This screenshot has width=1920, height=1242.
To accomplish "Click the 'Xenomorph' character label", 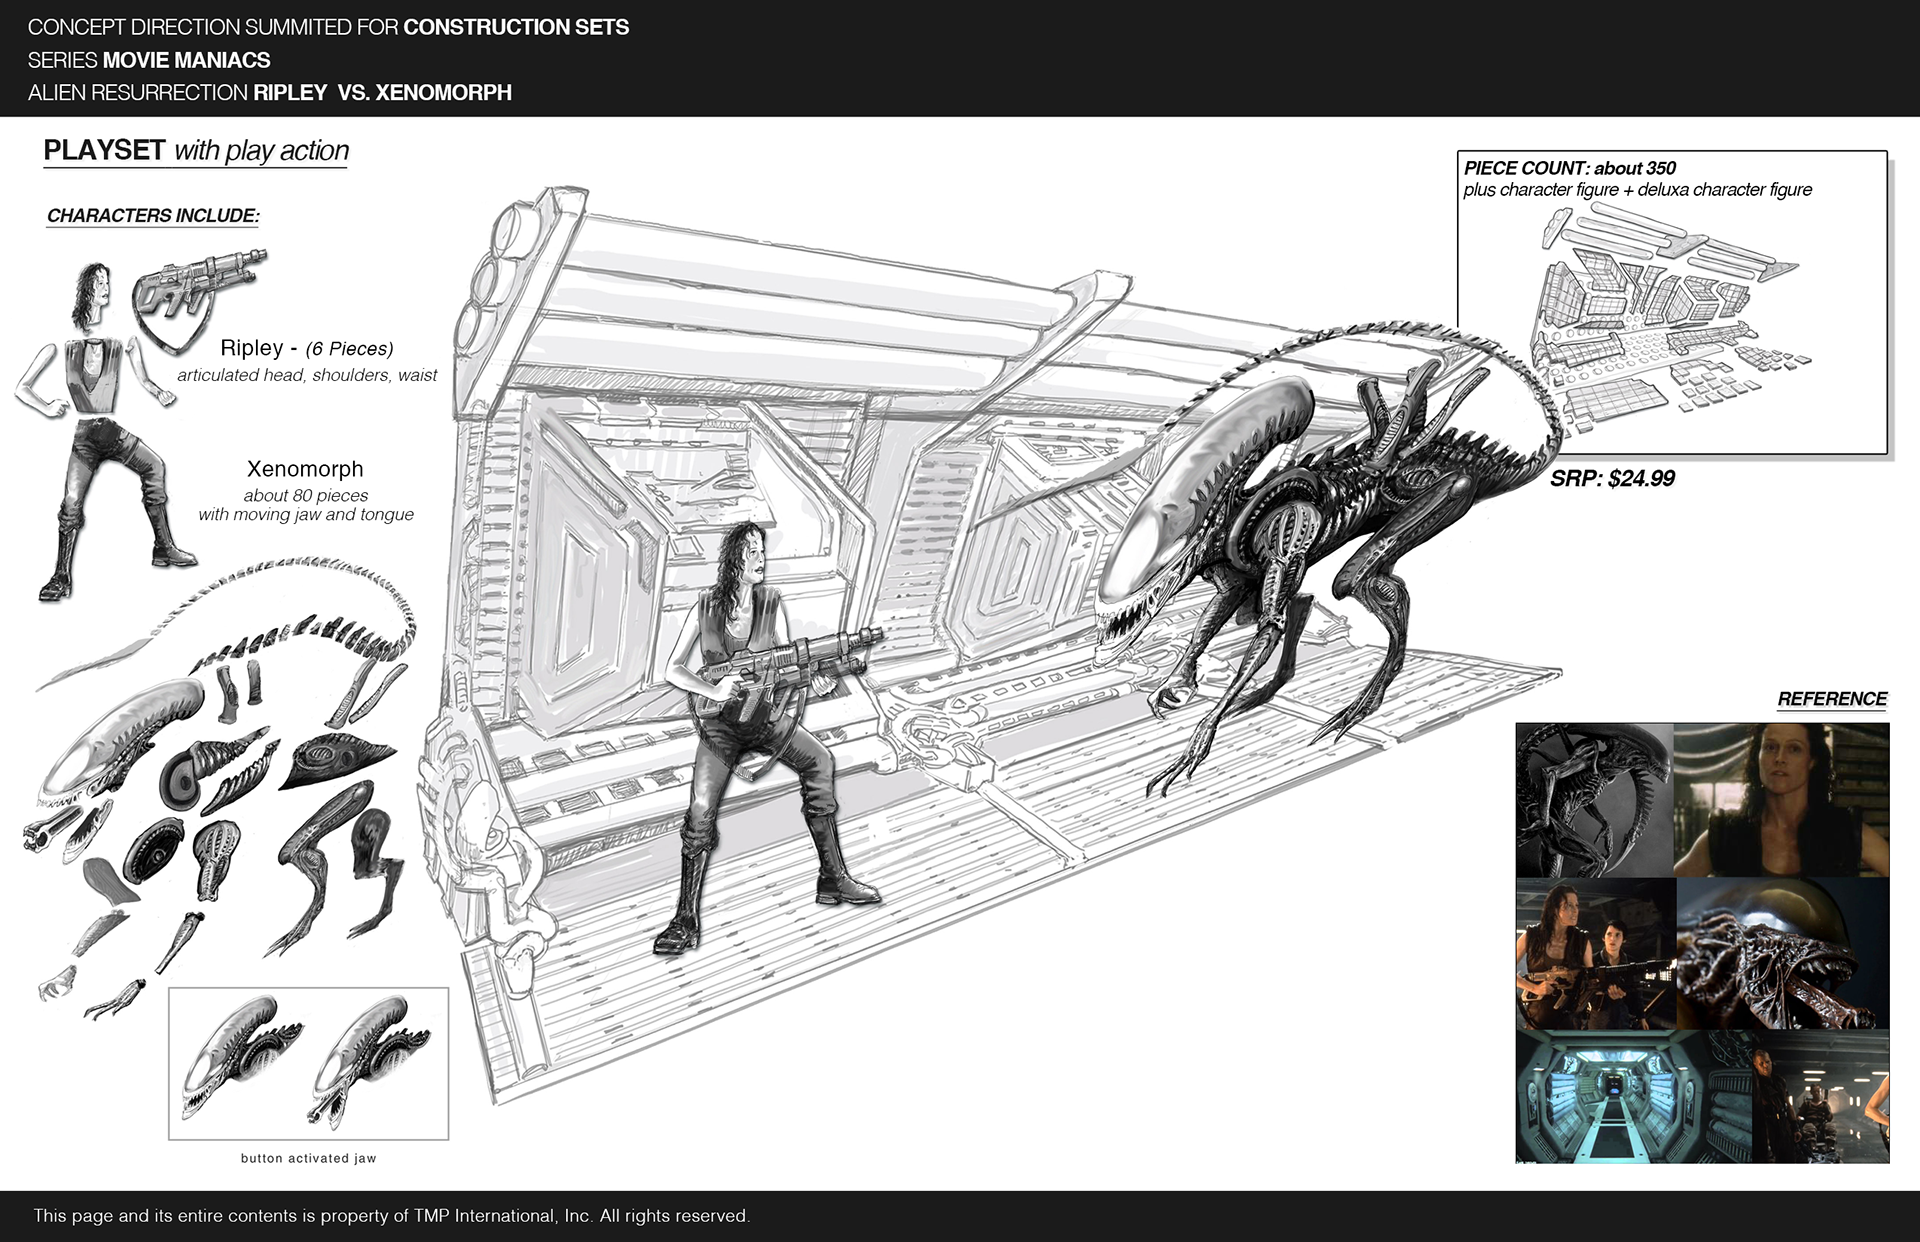I will pyautogui.click(x=305, y=469).
